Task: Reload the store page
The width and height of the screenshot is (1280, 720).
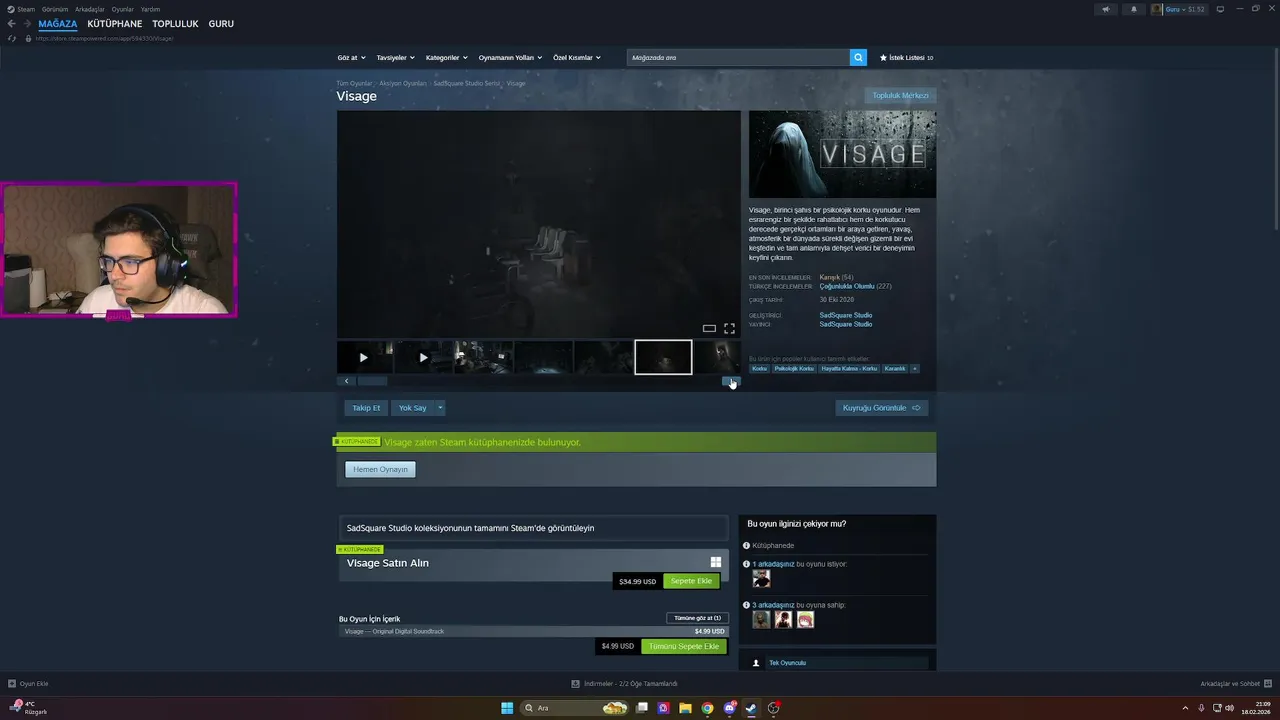Action: click(12, 38)
